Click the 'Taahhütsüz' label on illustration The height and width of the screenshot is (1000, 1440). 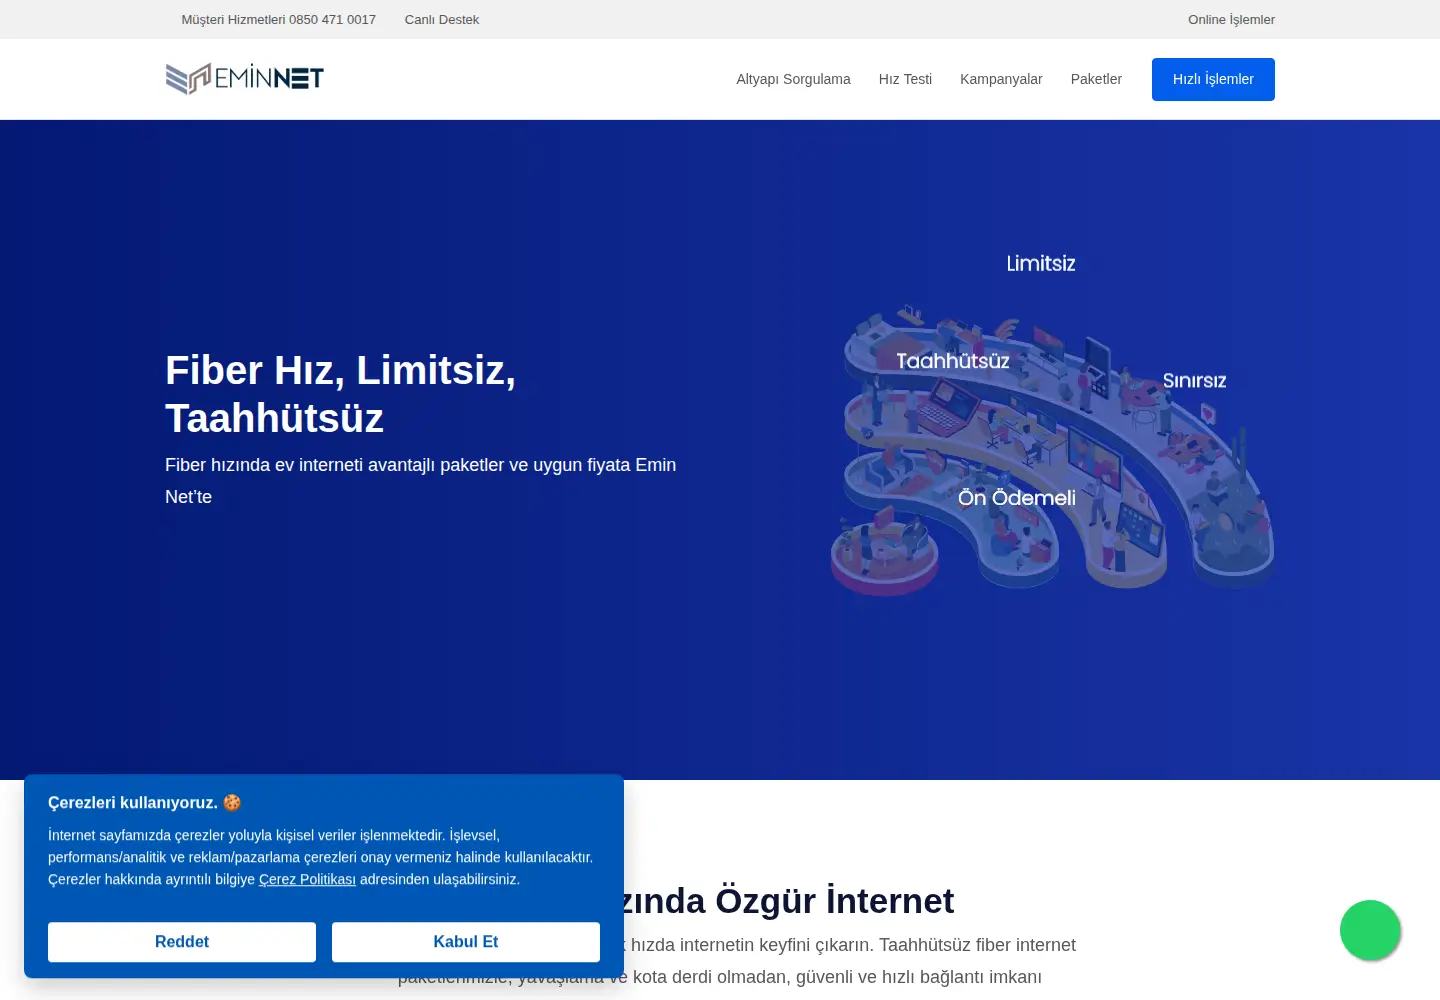(x=953, y=360)
